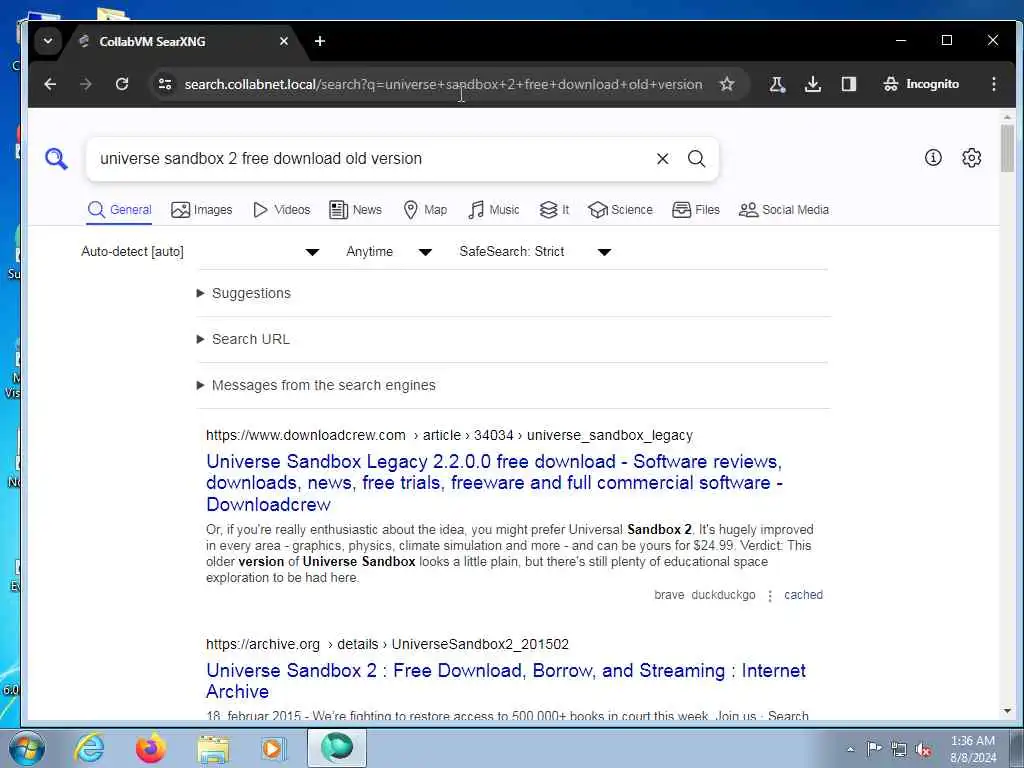Switch to Map search category
Screen dimensions: 1024x768
(425, 210)
